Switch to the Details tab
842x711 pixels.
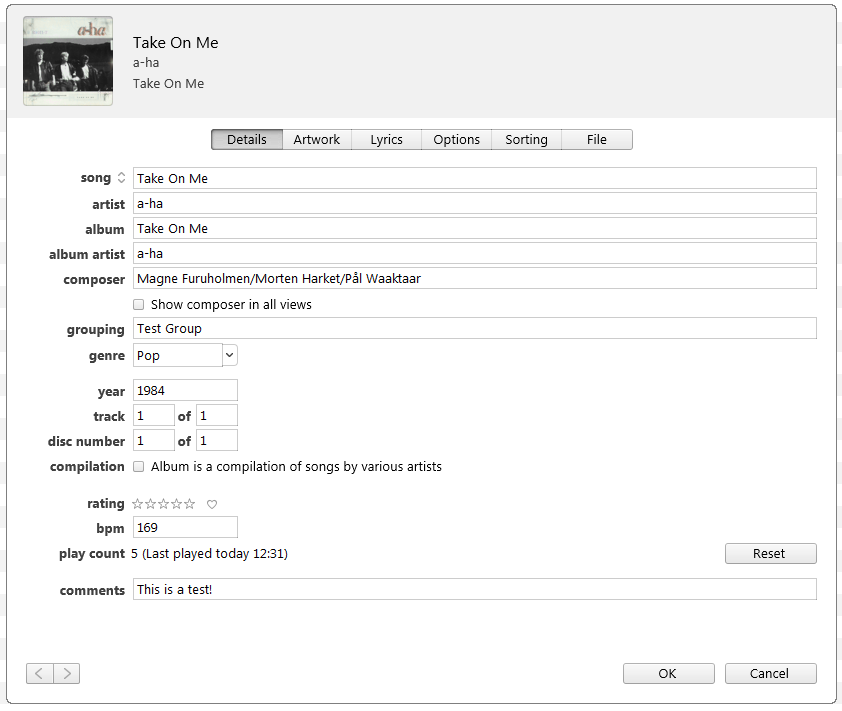pyautogui.click(x=247, y=140)
